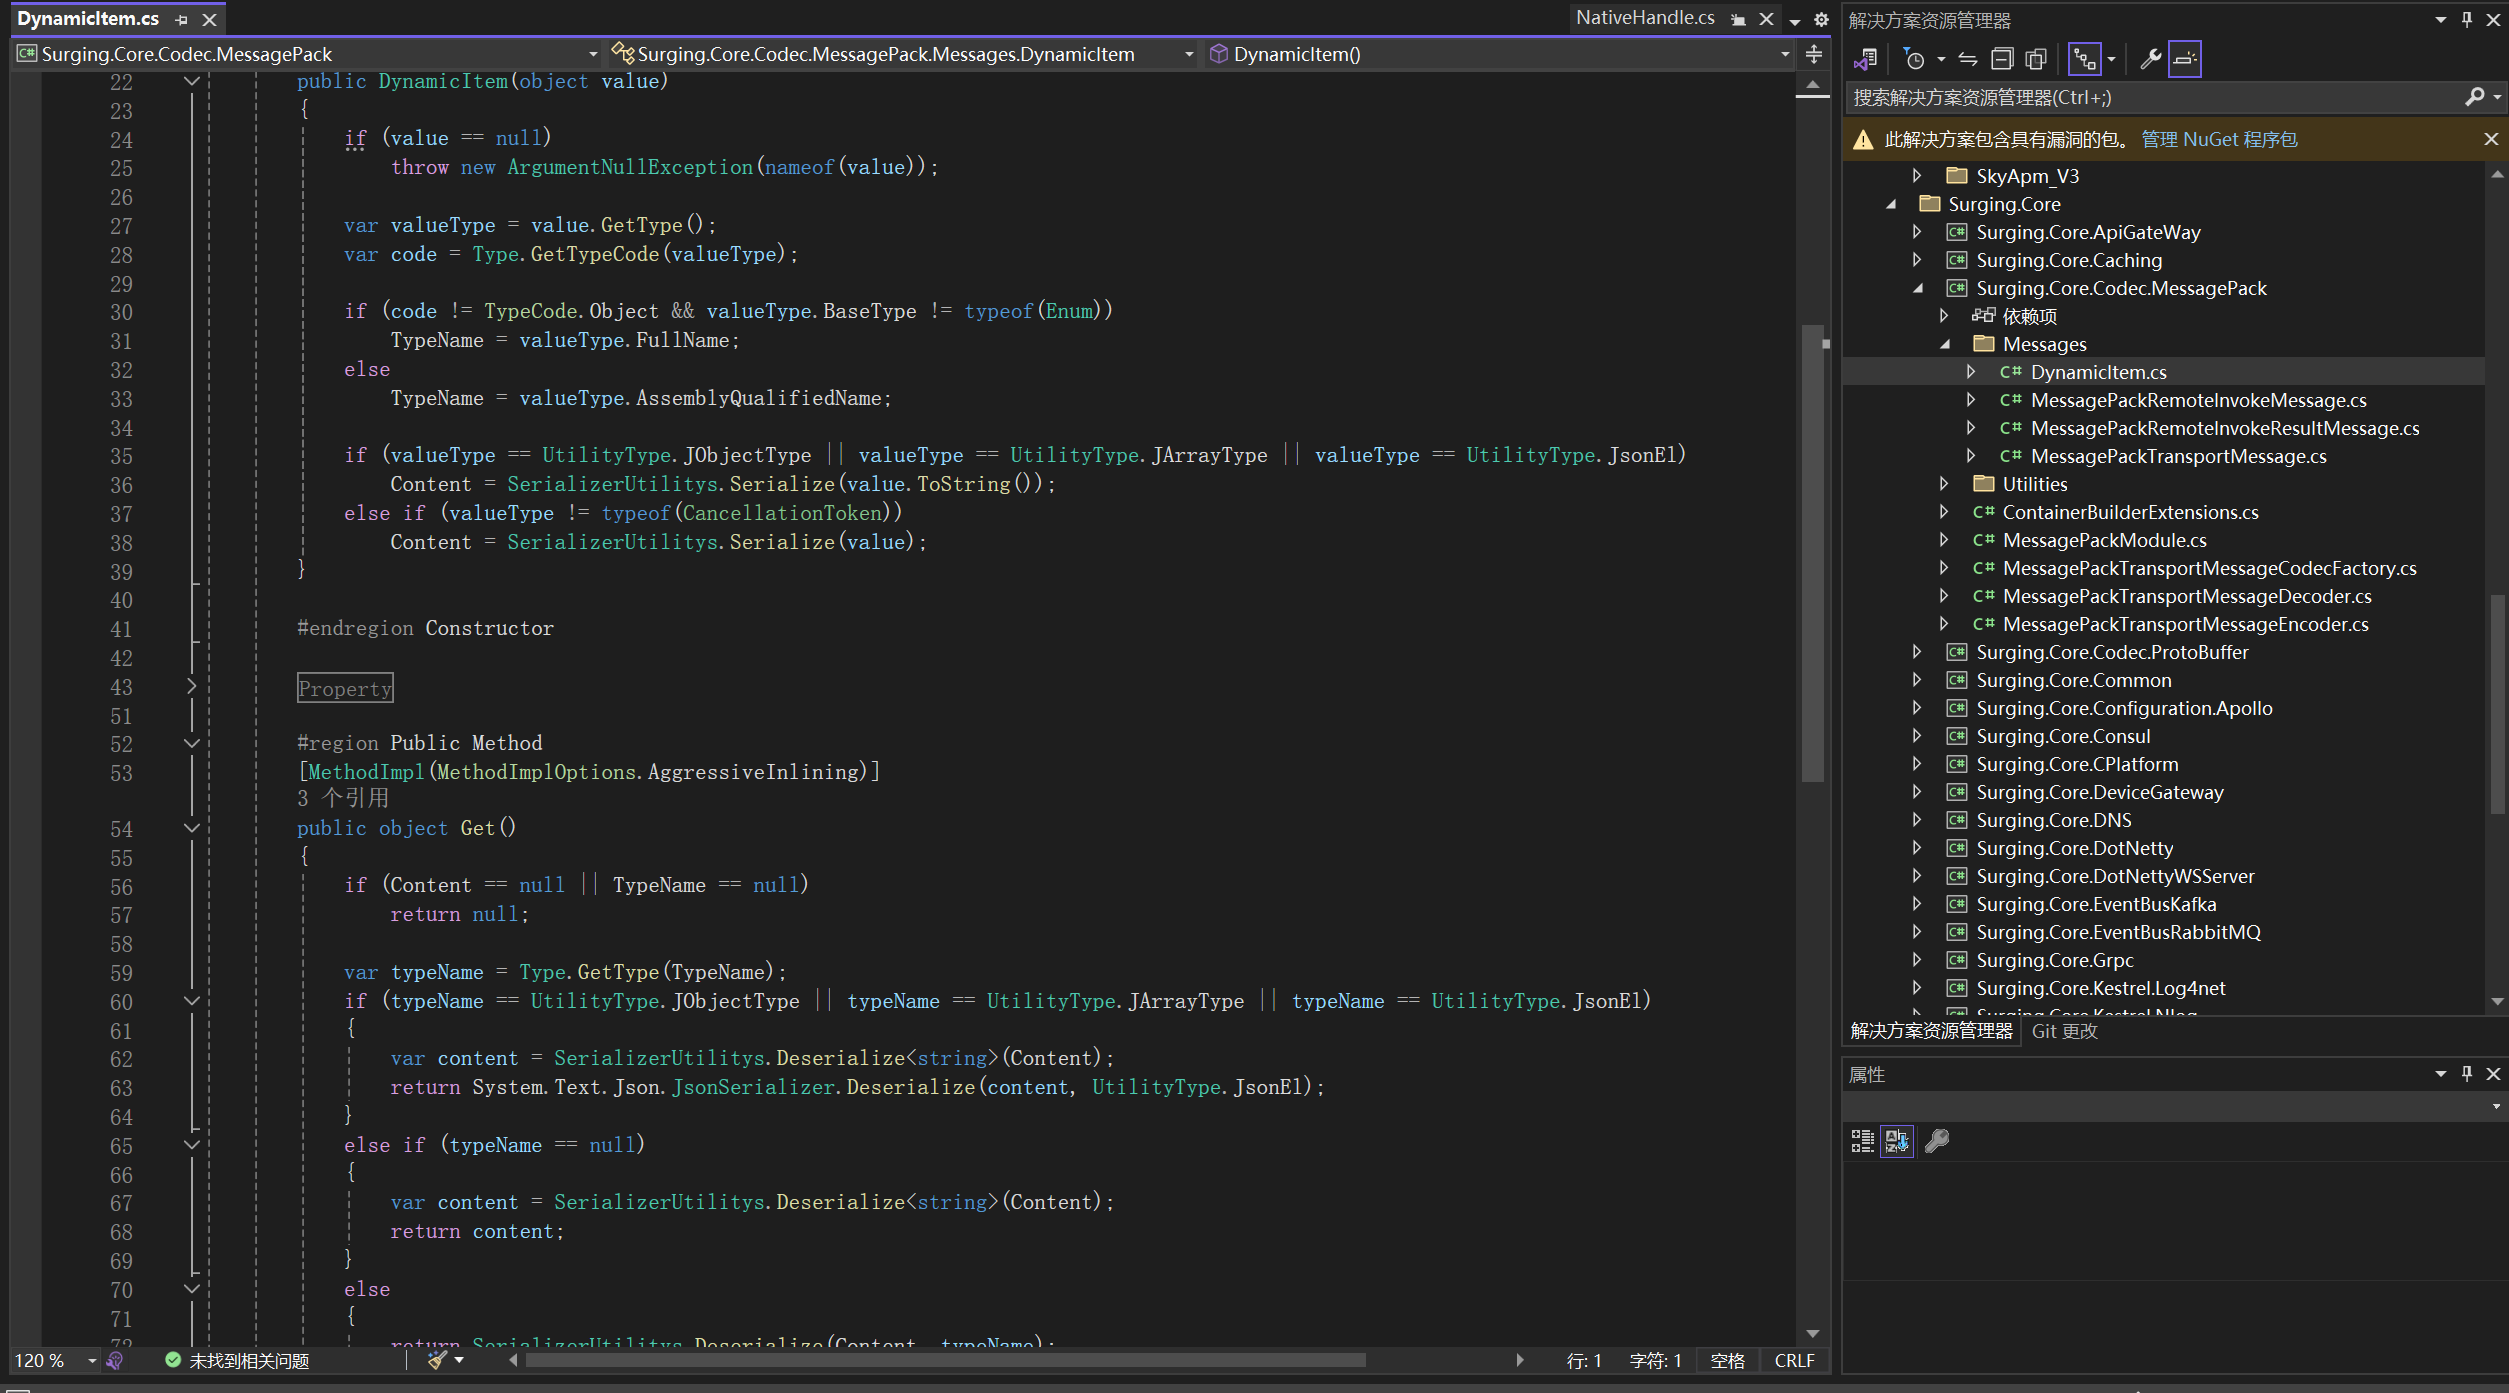Open properties with the wrench icon
This screenshot has width=2509, height=1393.
coord(2149,59)
